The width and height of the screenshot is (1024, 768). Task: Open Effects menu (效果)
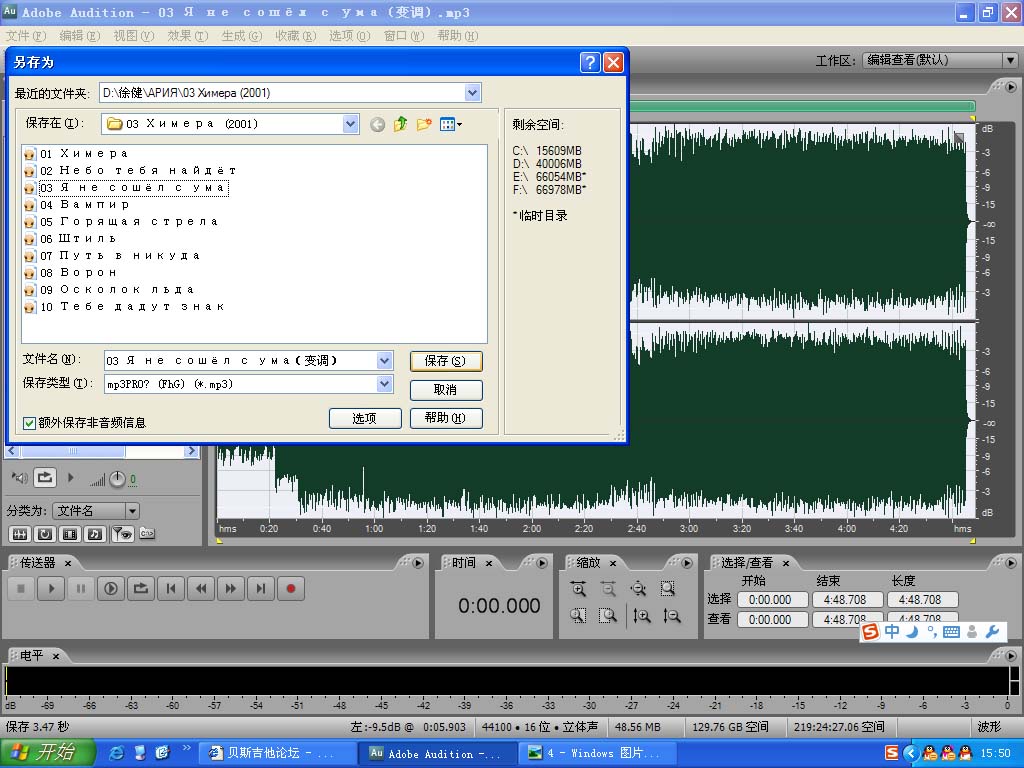pos(187,36)
